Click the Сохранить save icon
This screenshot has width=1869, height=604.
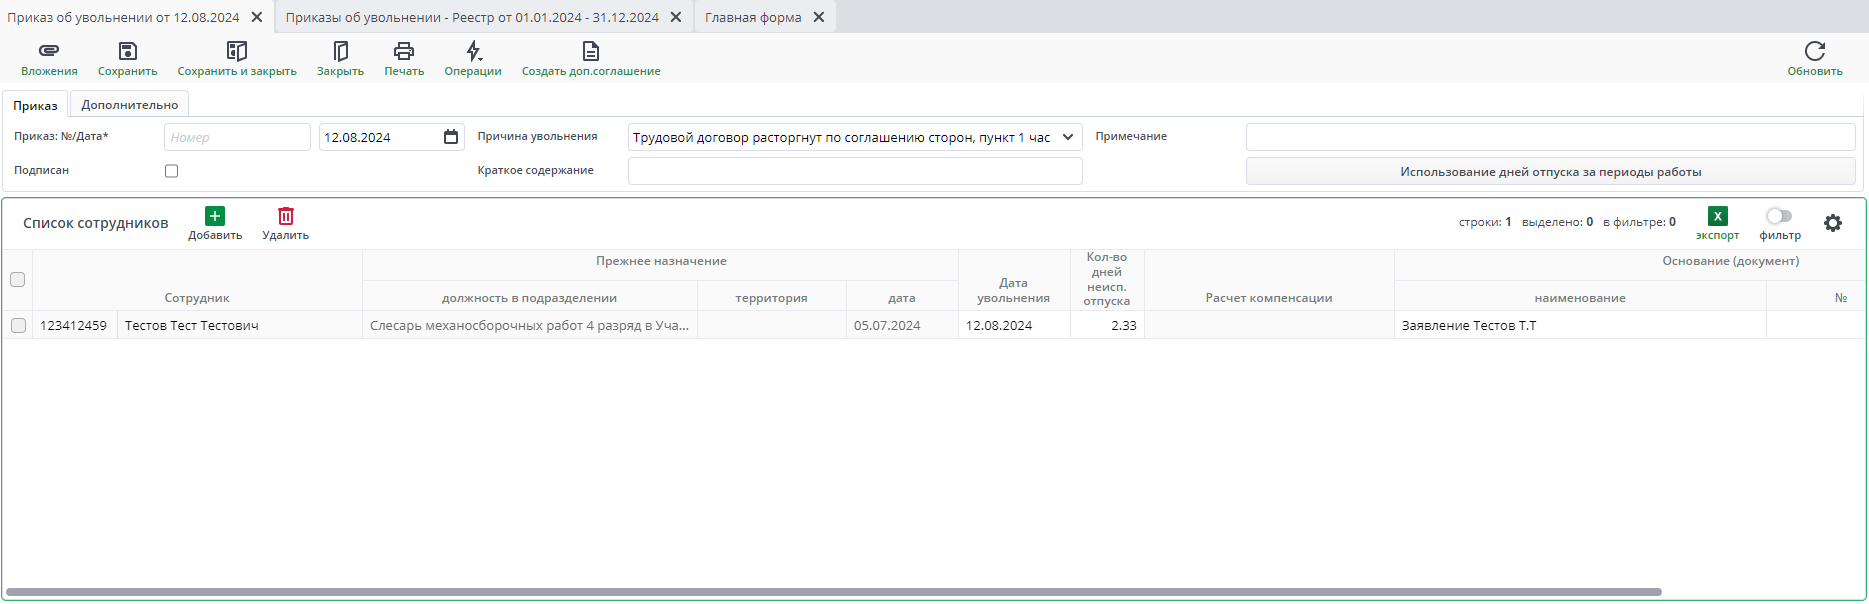point(127,51)
